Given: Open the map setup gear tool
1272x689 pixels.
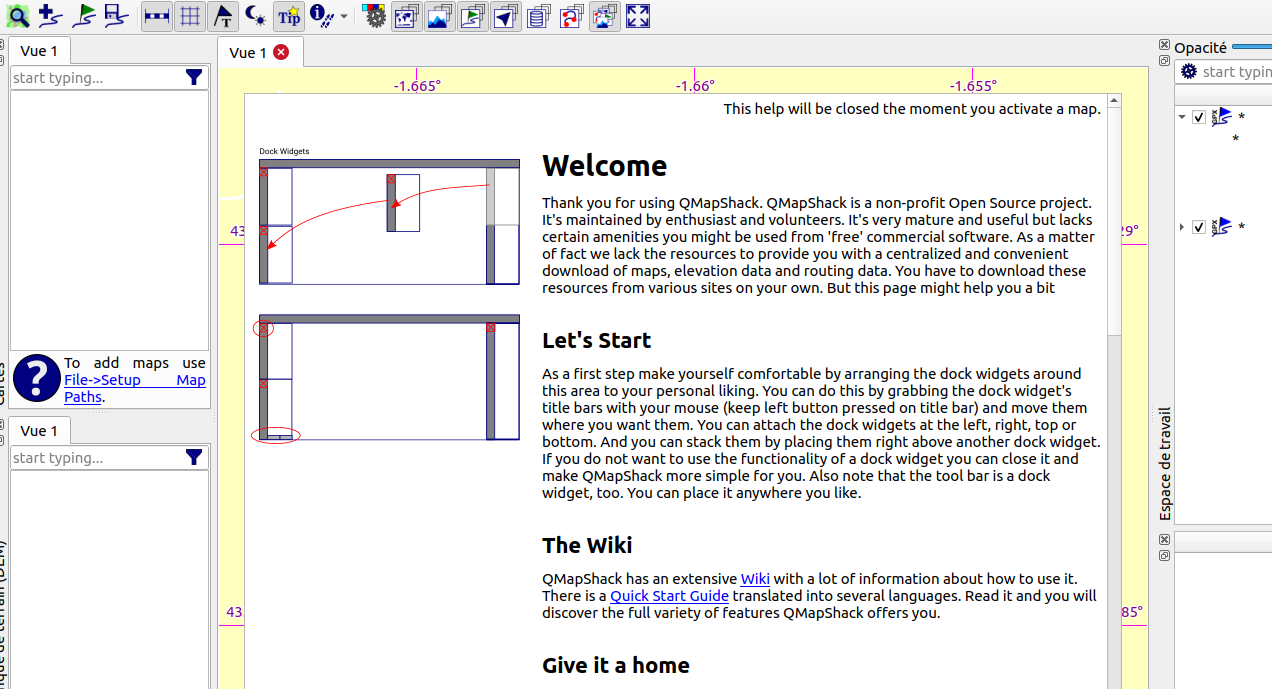Looking at the screenshot, I should point(374,16).
